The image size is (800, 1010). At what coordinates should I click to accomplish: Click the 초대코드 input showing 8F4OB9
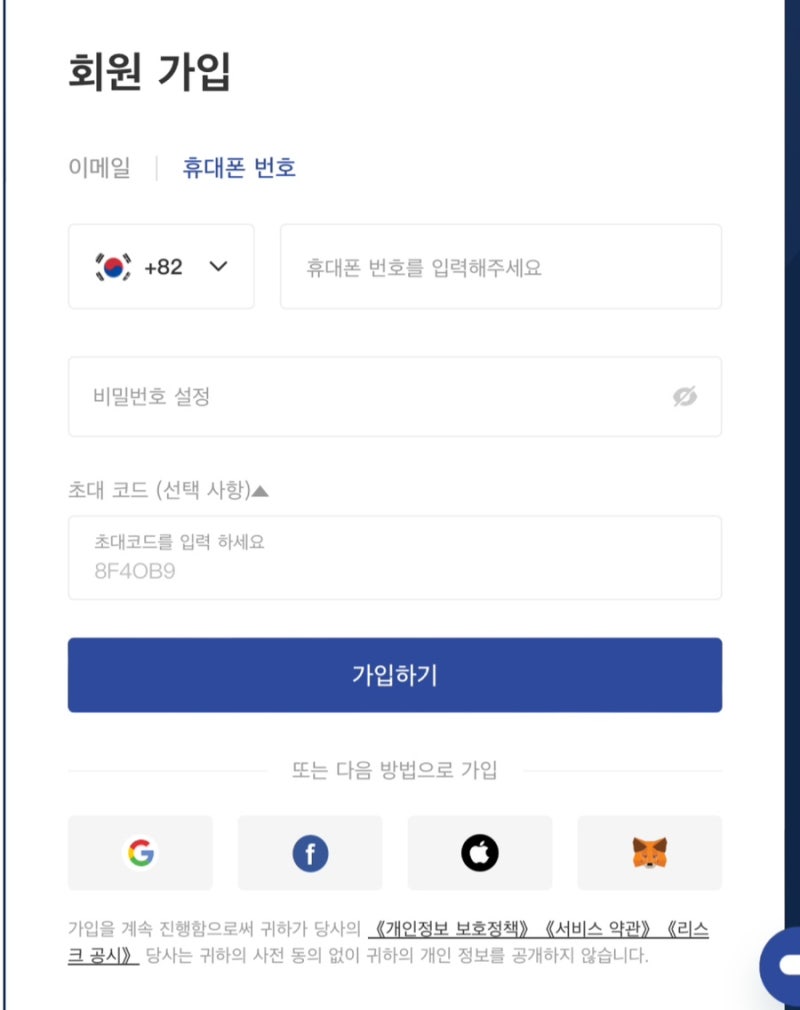pyautogui.click(x=394, y=558)
